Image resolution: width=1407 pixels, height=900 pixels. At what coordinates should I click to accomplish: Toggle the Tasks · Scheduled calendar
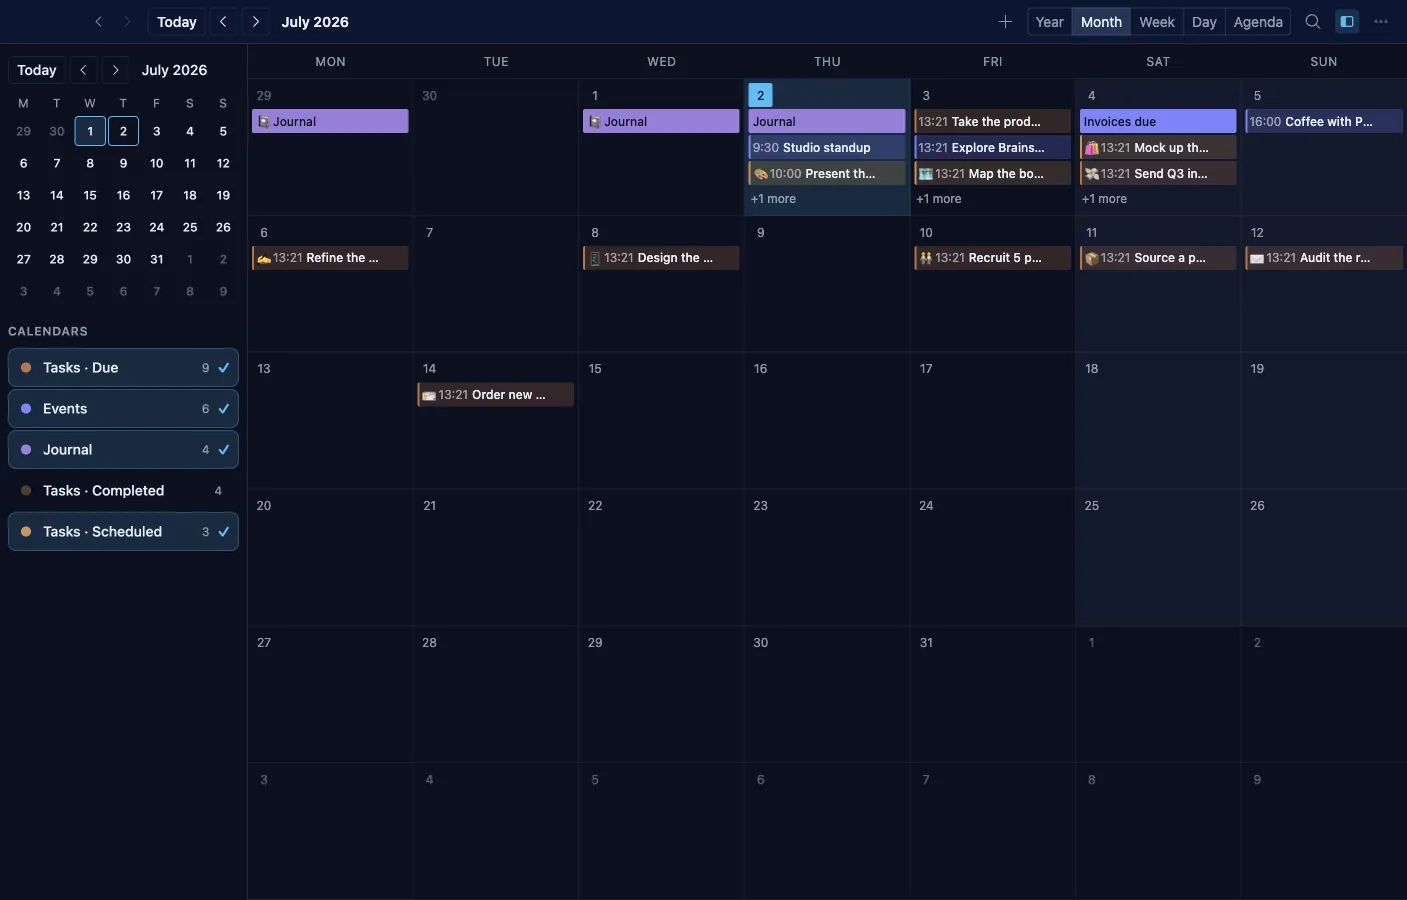(123, 531)
